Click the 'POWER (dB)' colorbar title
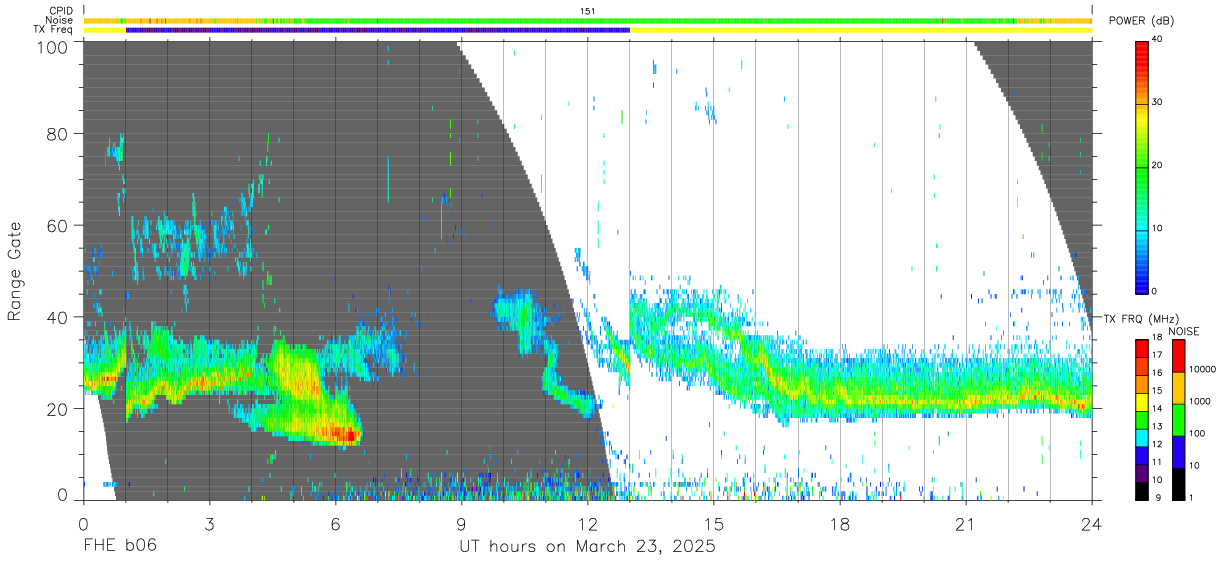1228x567 pixels. tap(1141, 21)
